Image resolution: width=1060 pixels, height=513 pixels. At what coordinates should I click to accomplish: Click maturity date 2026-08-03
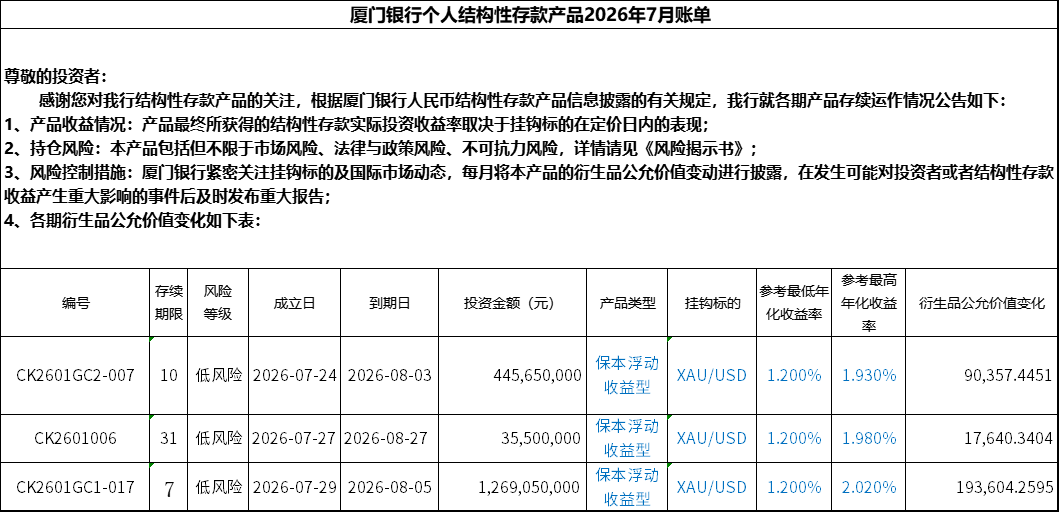pyautogui.click(x=389, y=375)
